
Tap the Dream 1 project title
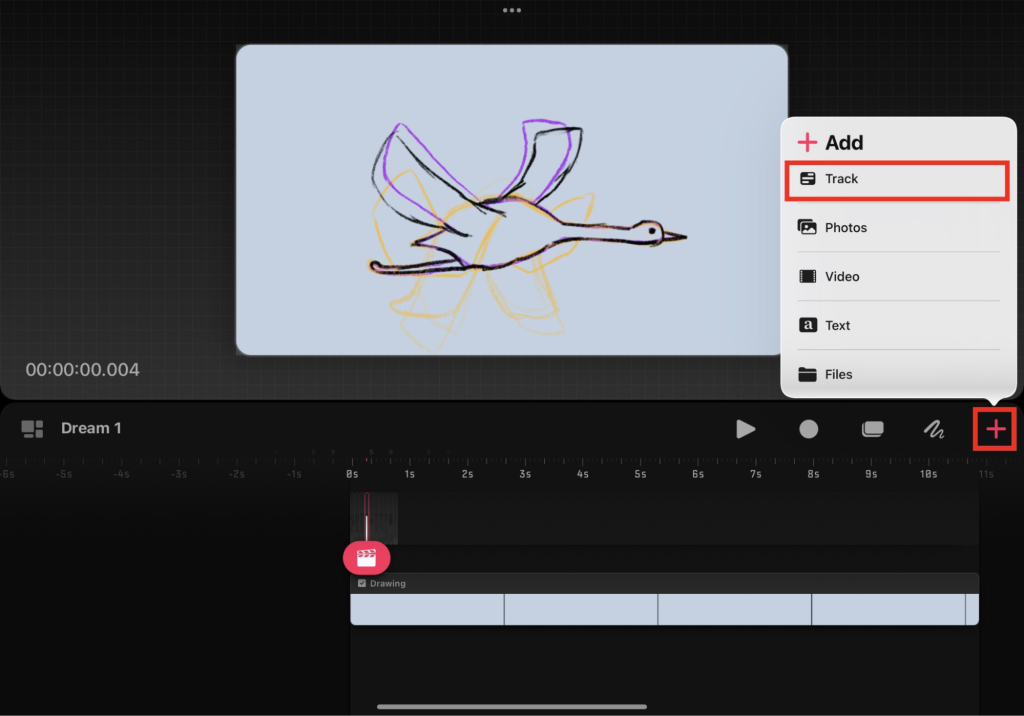tap(91, 429)
